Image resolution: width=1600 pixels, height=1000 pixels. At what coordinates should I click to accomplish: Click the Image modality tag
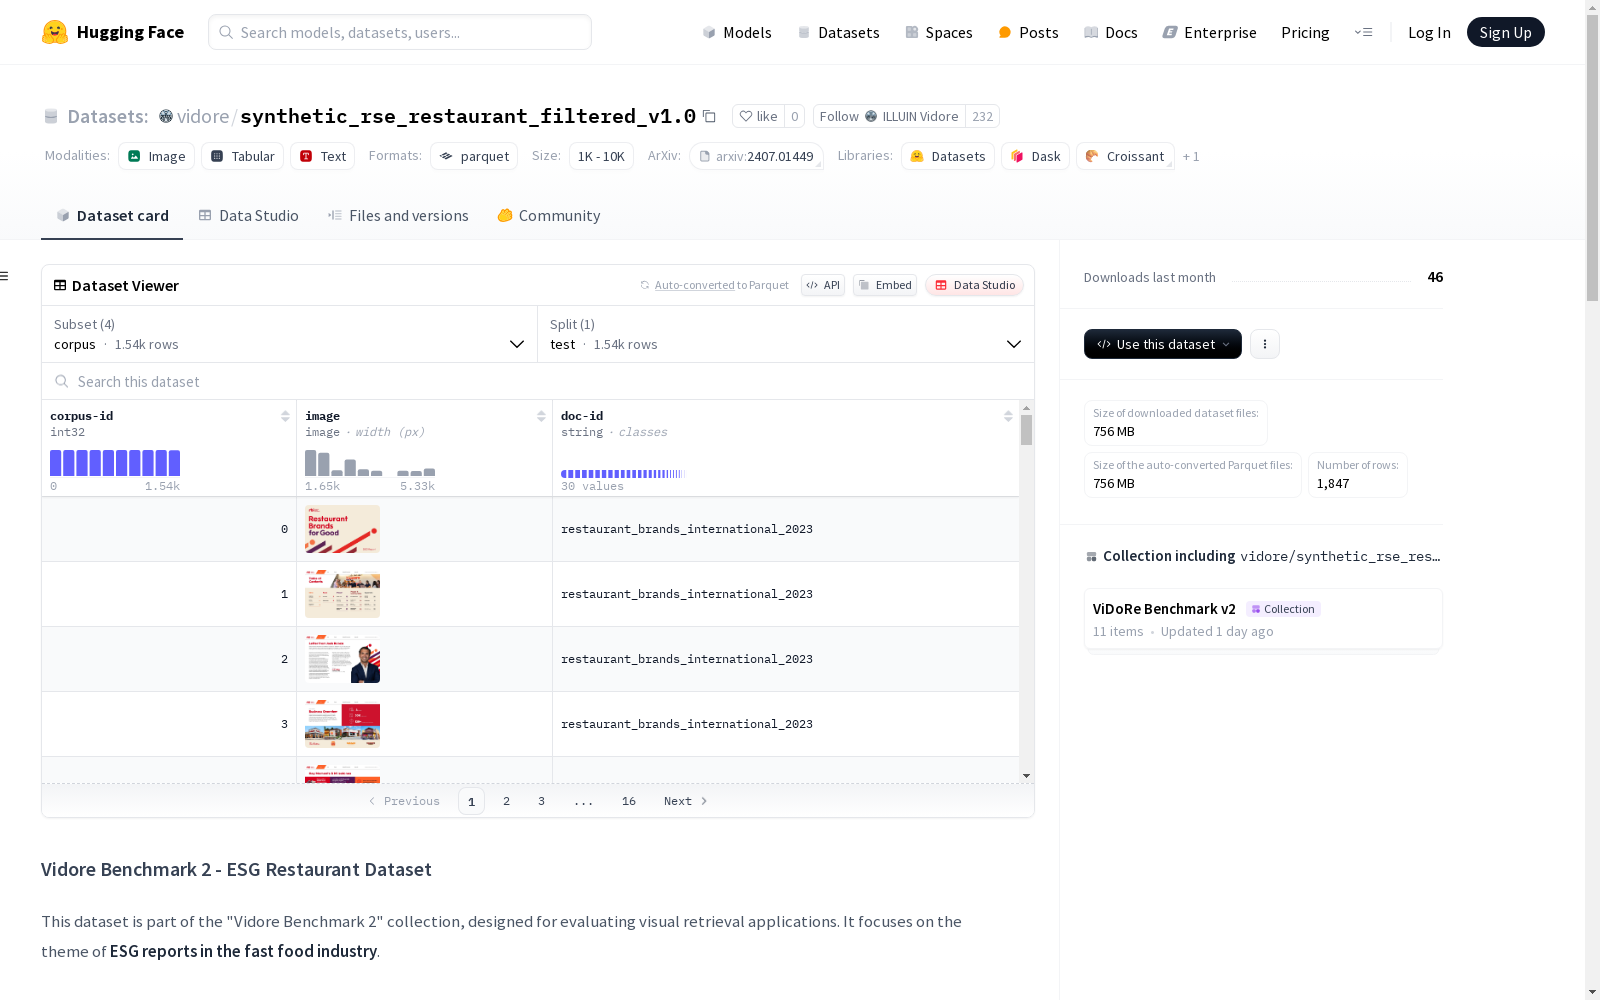(156, 156)
